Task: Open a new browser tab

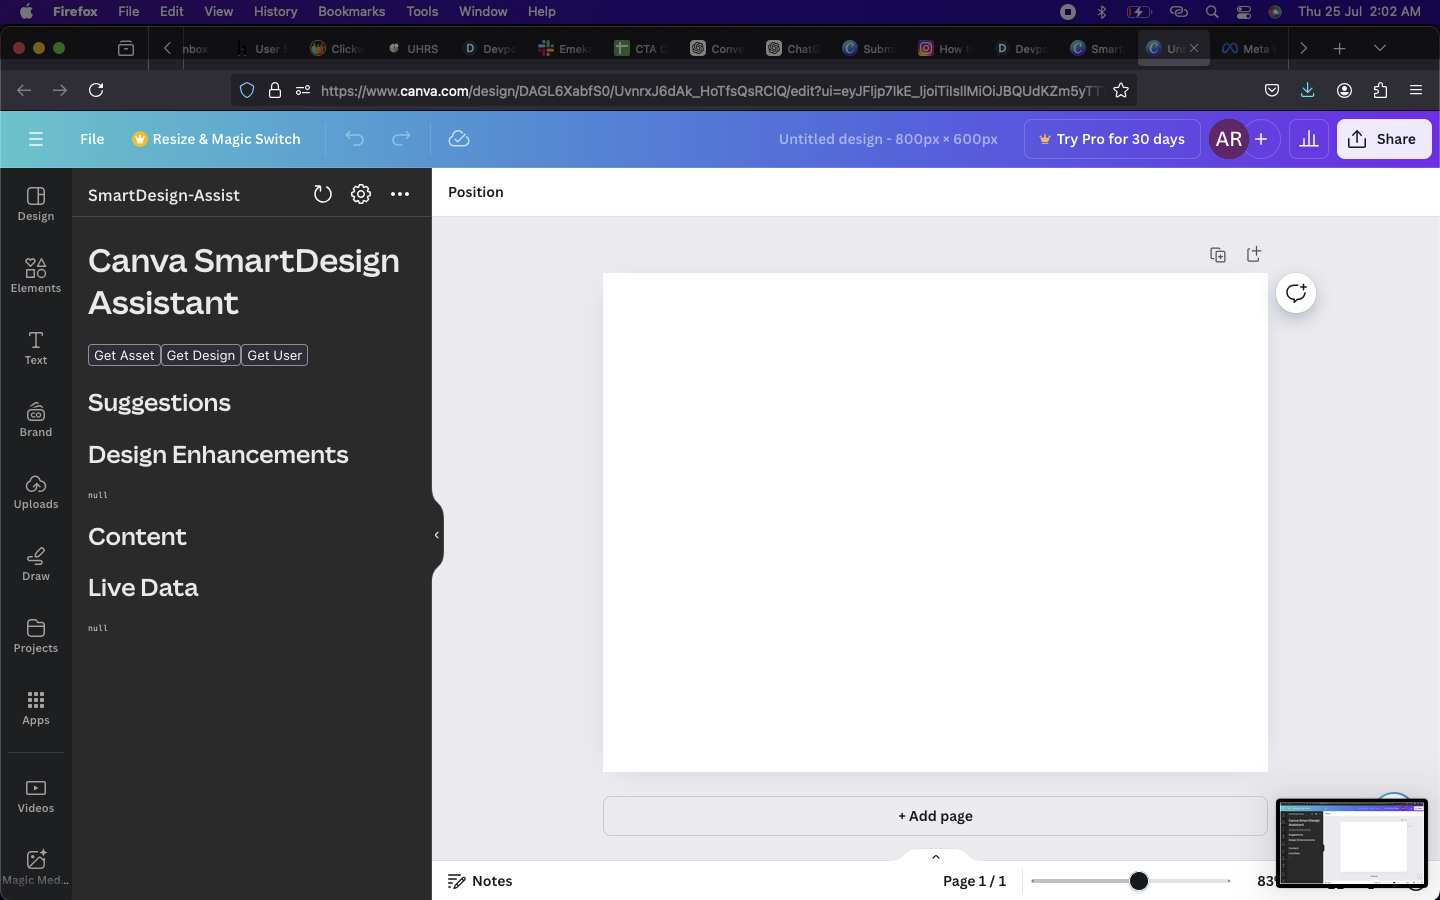Action: pos(1339,48)
